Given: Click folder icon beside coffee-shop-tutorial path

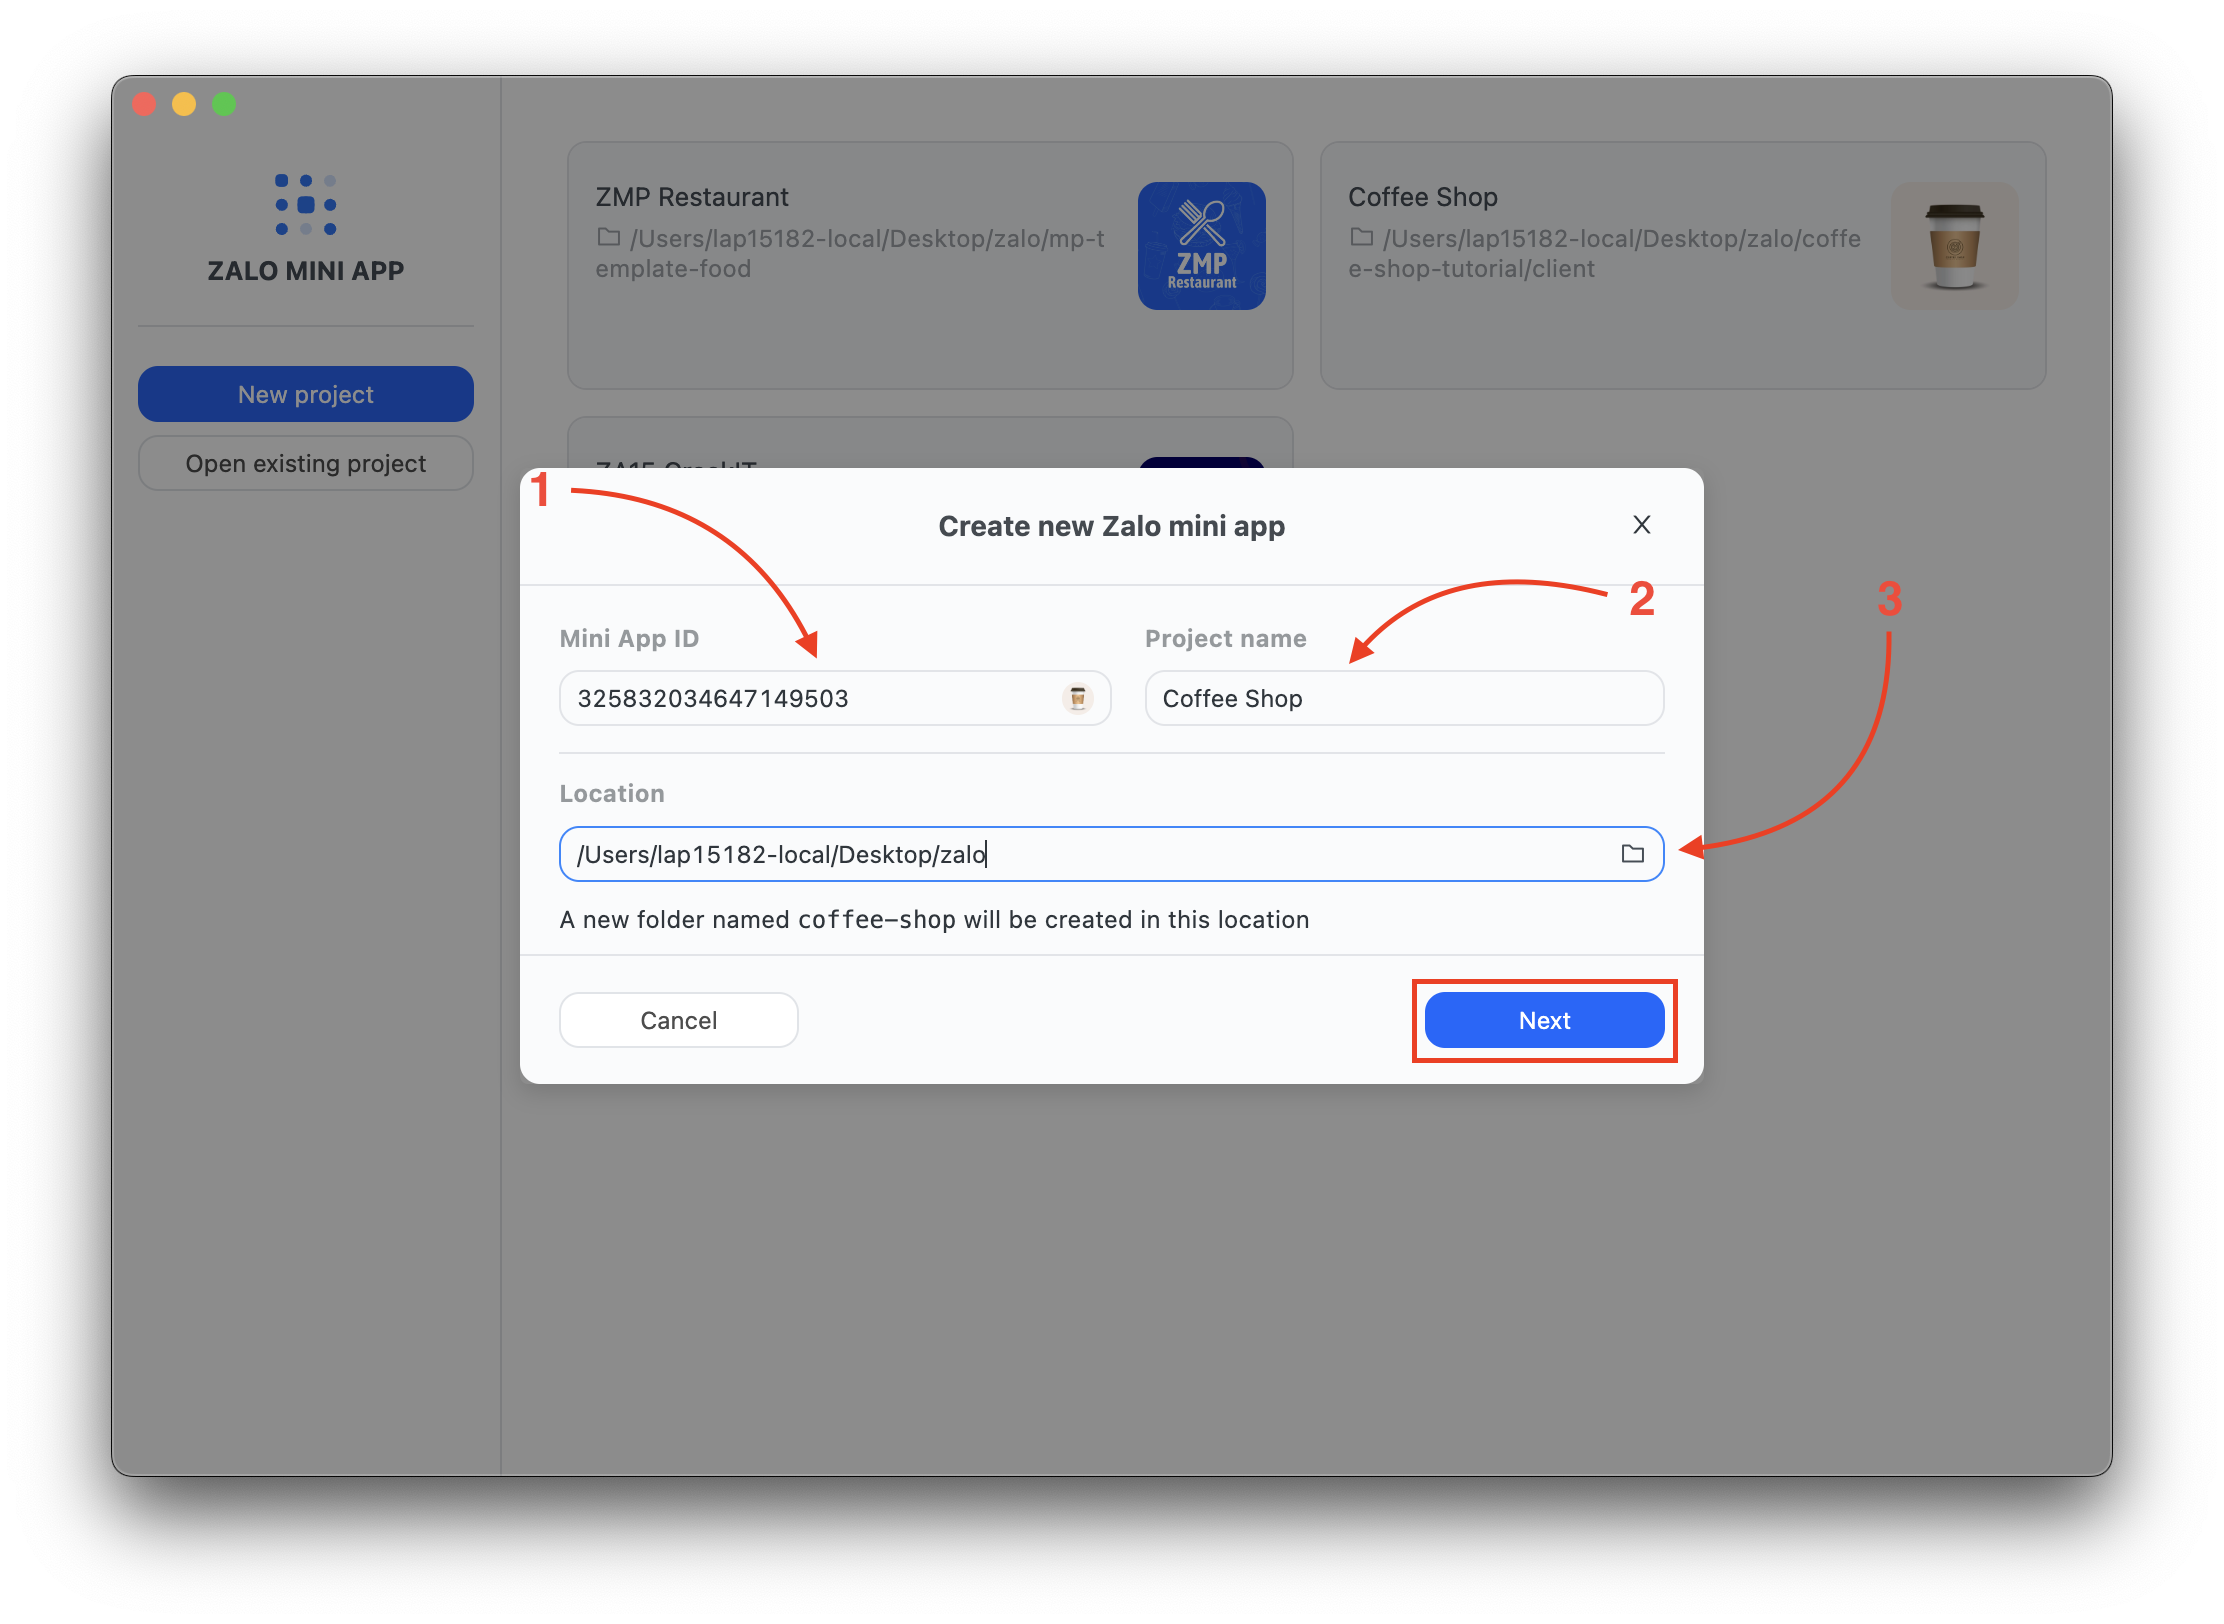Looking at the screenshot, I should pos(1361,238).
